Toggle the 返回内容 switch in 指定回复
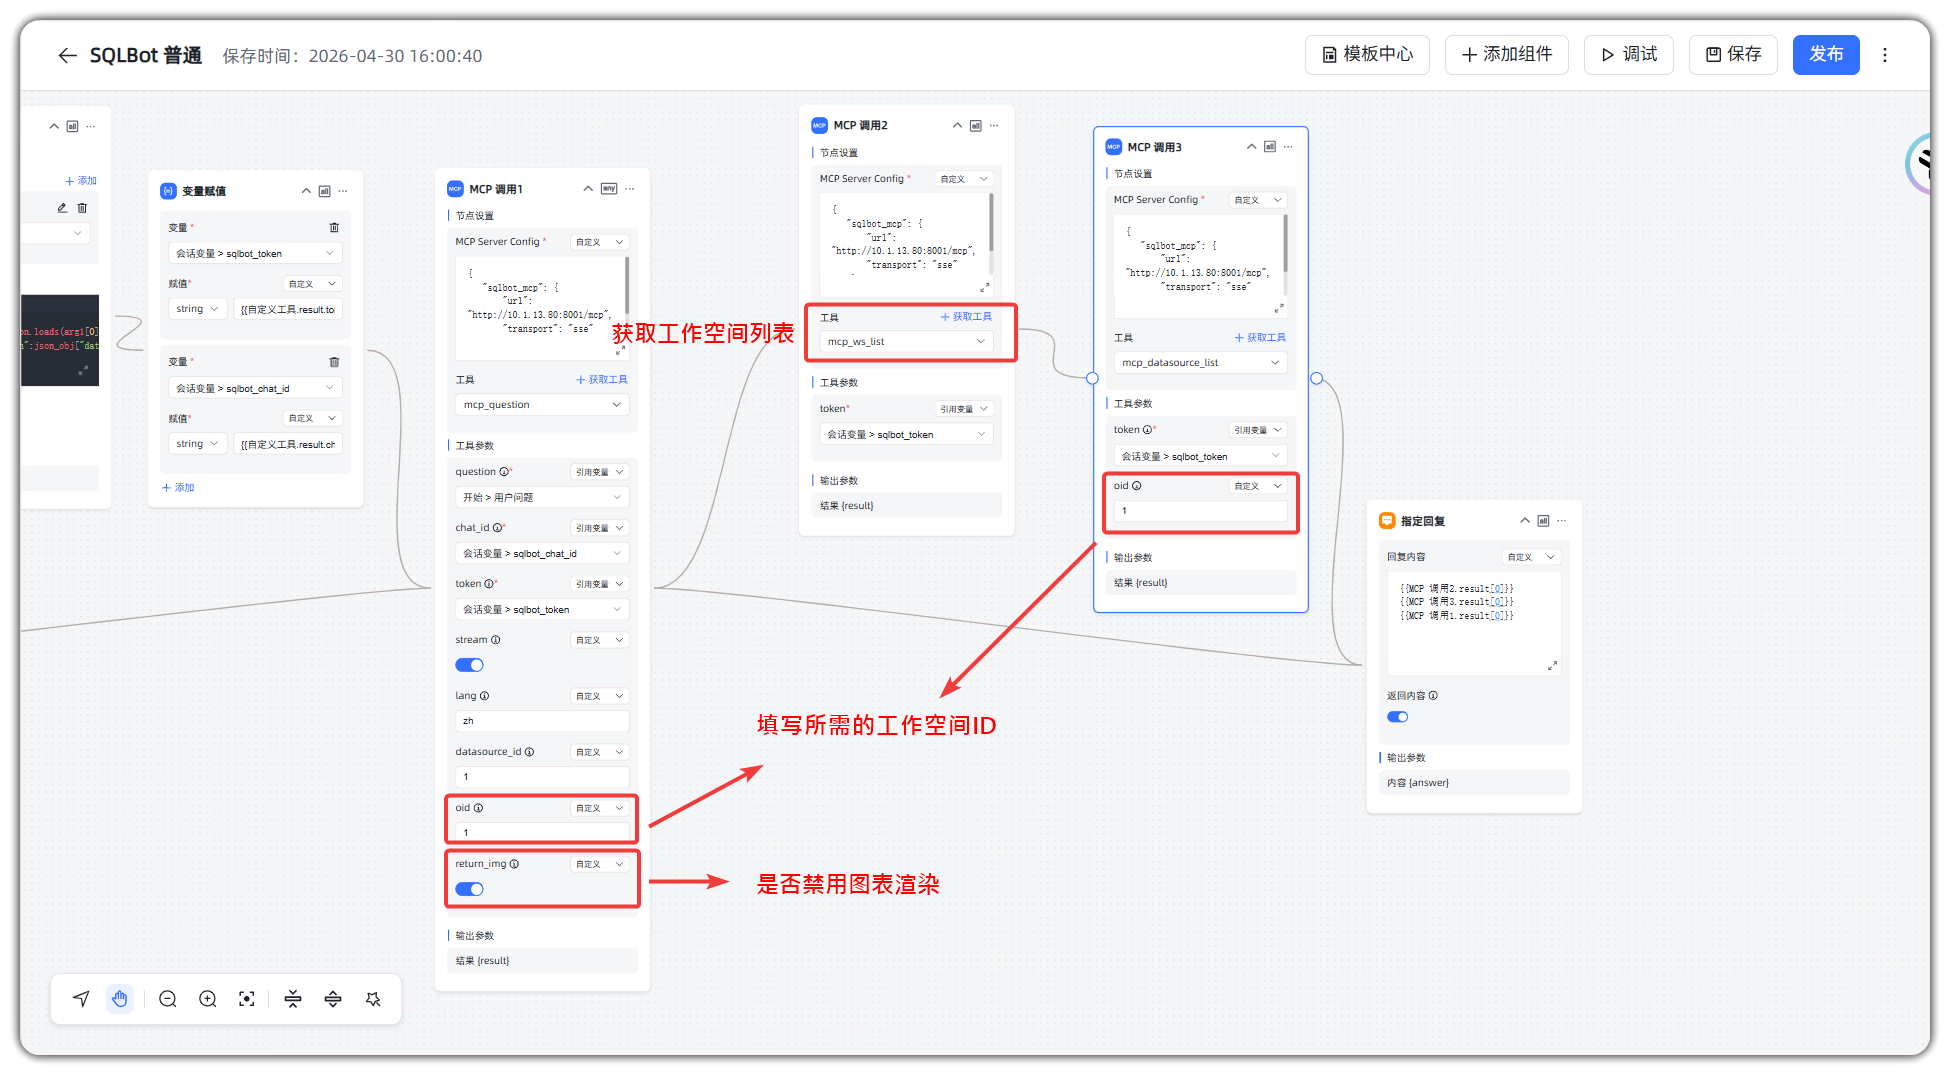Viewport: 1950px width, 1075px height. pos(1397,717)
